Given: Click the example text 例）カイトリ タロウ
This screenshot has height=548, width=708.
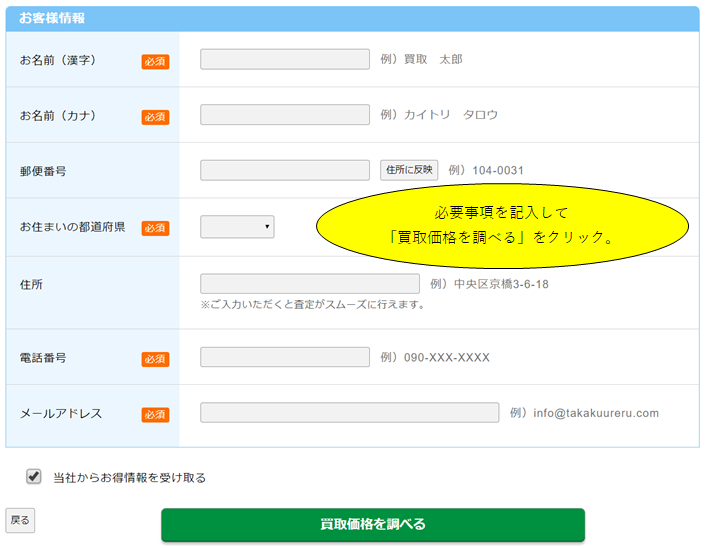Looking at the screenshot, I should [439, 115].
